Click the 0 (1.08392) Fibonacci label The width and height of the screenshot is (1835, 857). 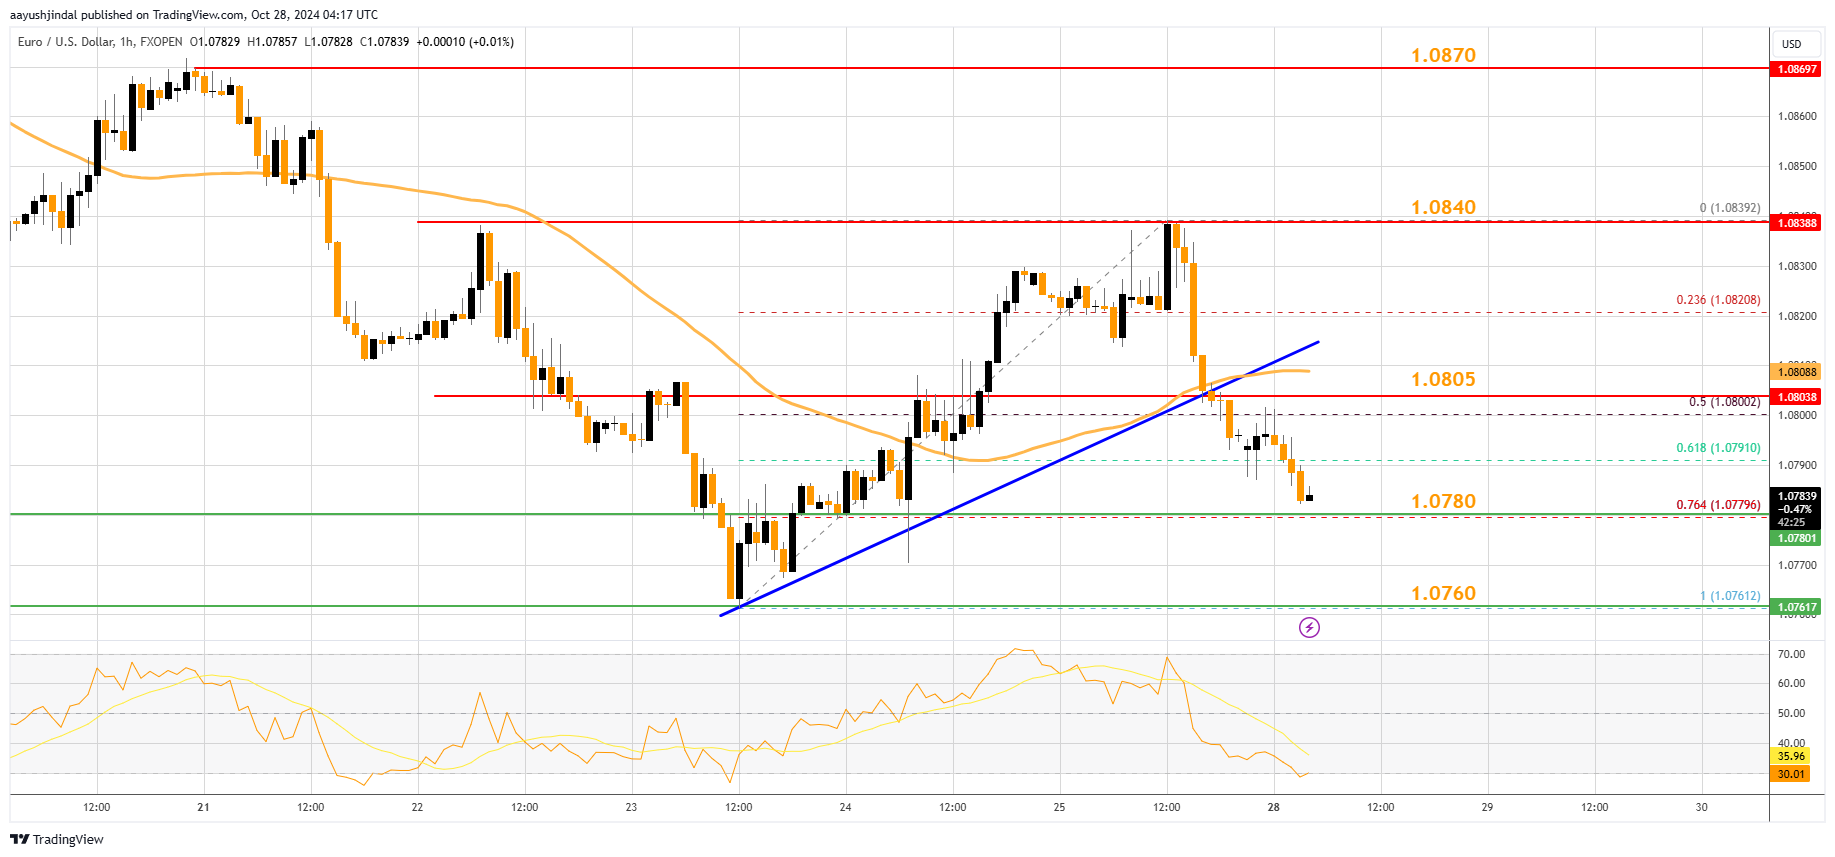click(1730, 208)
